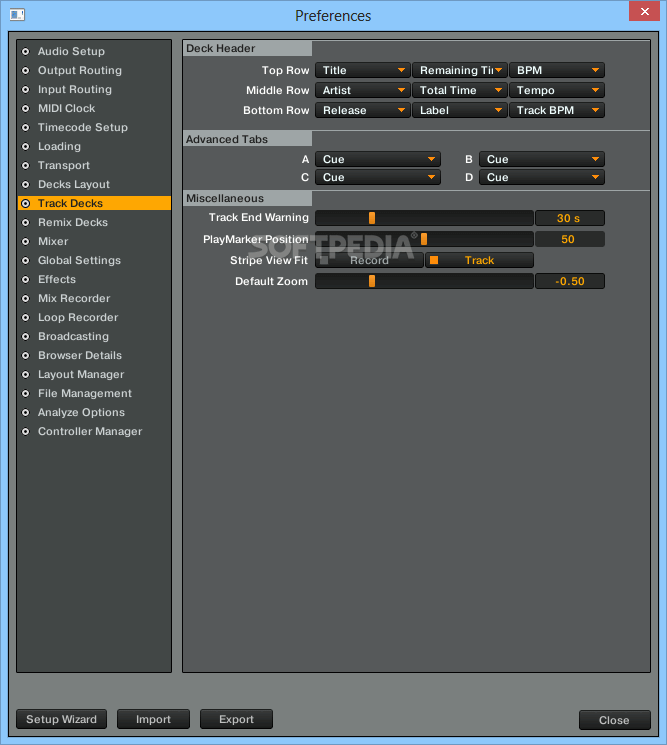Click the PlayMarker Position slider handle
This screenshot has height=745, width=667.
click(x=424, y=239)
